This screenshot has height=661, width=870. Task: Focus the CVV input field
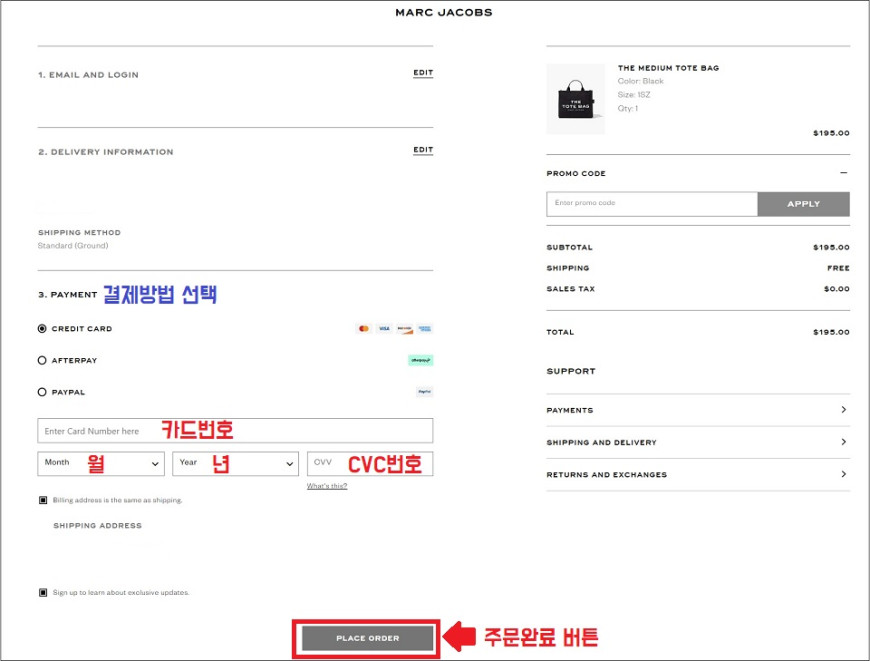point(370,463)
